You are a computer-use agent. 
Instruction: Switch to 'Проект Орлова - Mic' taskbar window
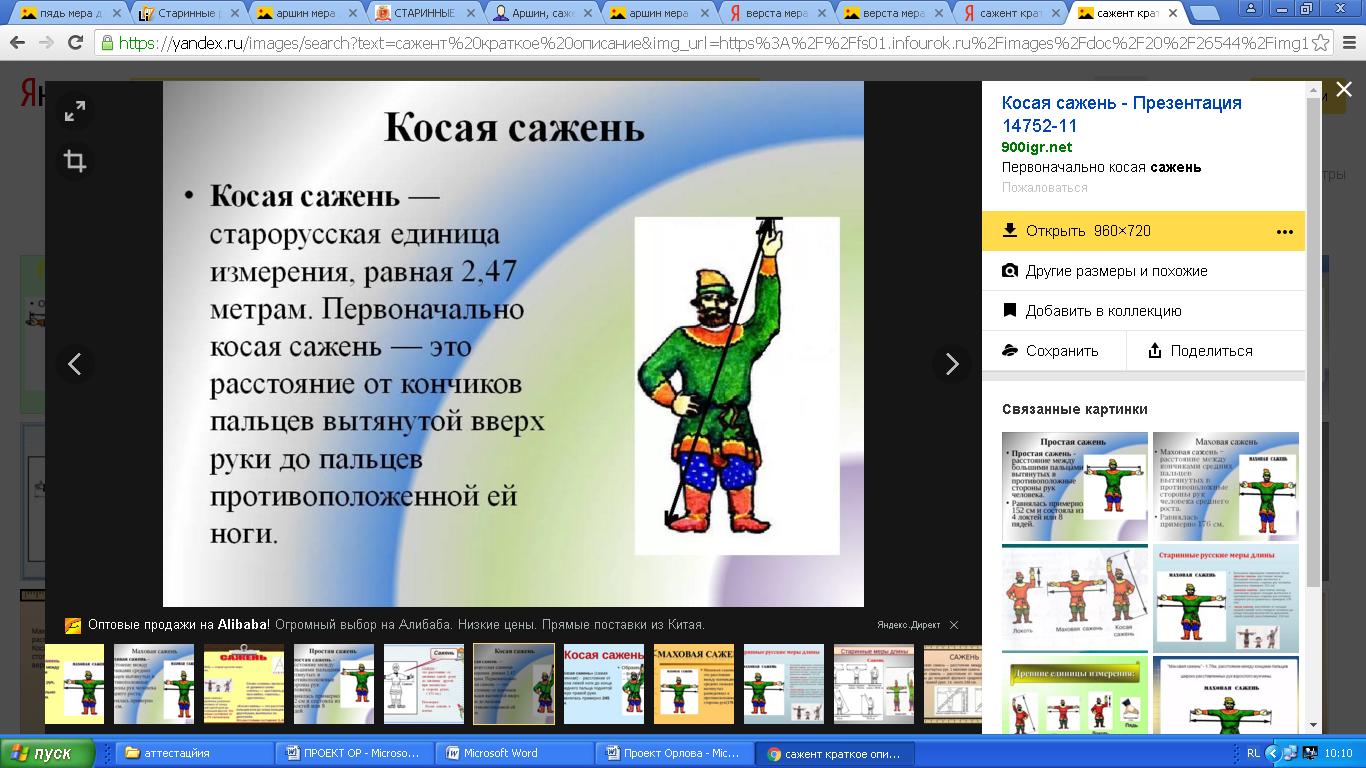pyautogui.click(x=673, y=753)
